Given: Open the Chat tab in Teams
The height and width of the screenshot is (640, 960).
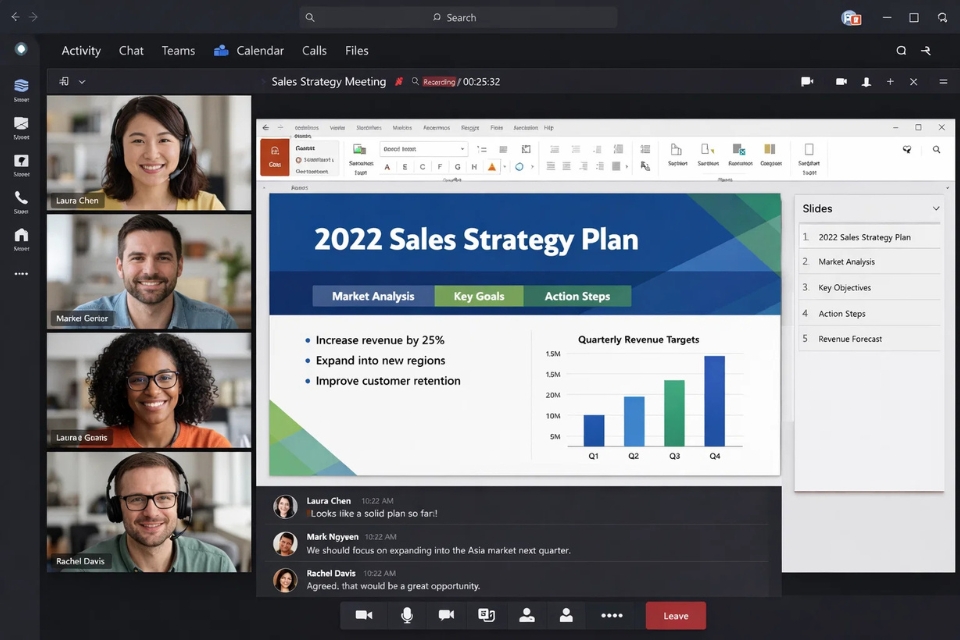Looking at the screenshot, I should (x=130, y=50).
